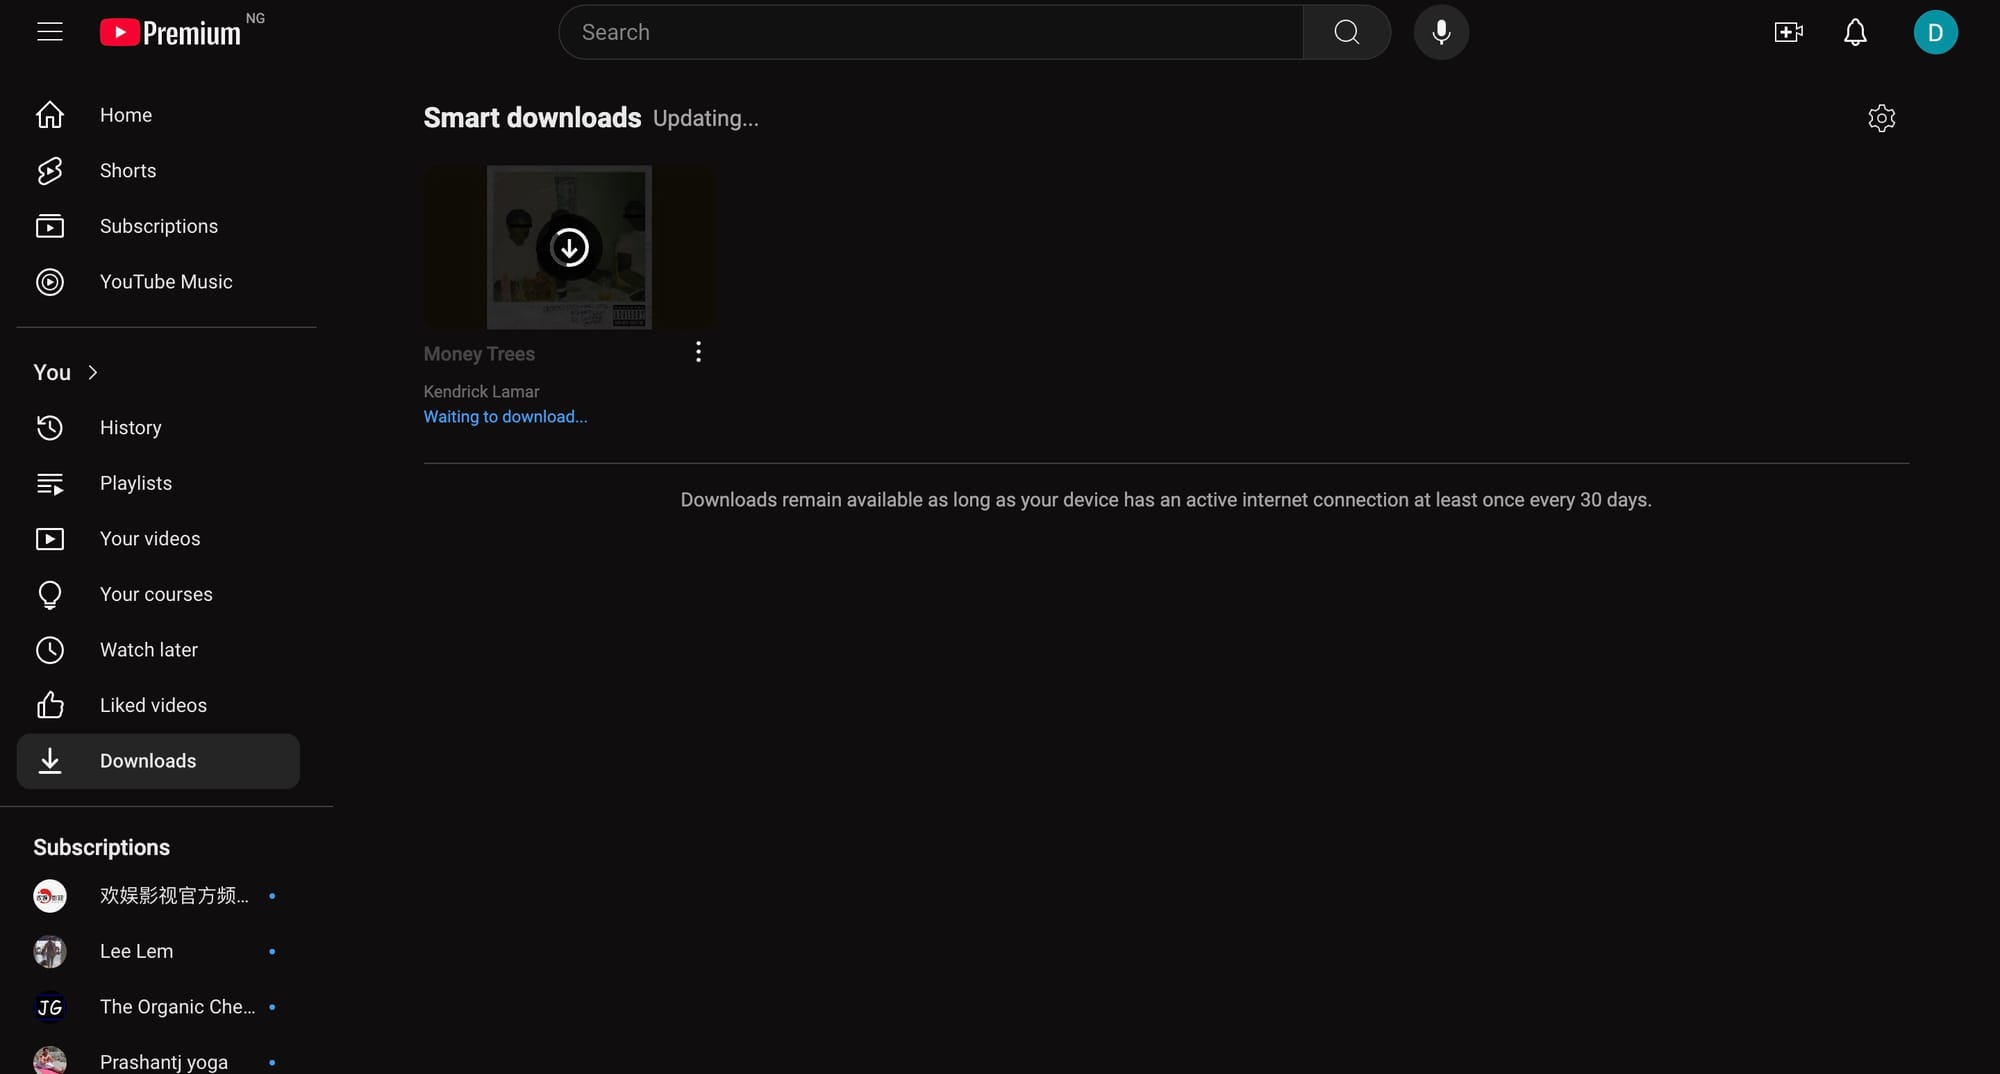Open the Money Trees video title
This screenshot has width=2000, height=1074.
[479, 354]
